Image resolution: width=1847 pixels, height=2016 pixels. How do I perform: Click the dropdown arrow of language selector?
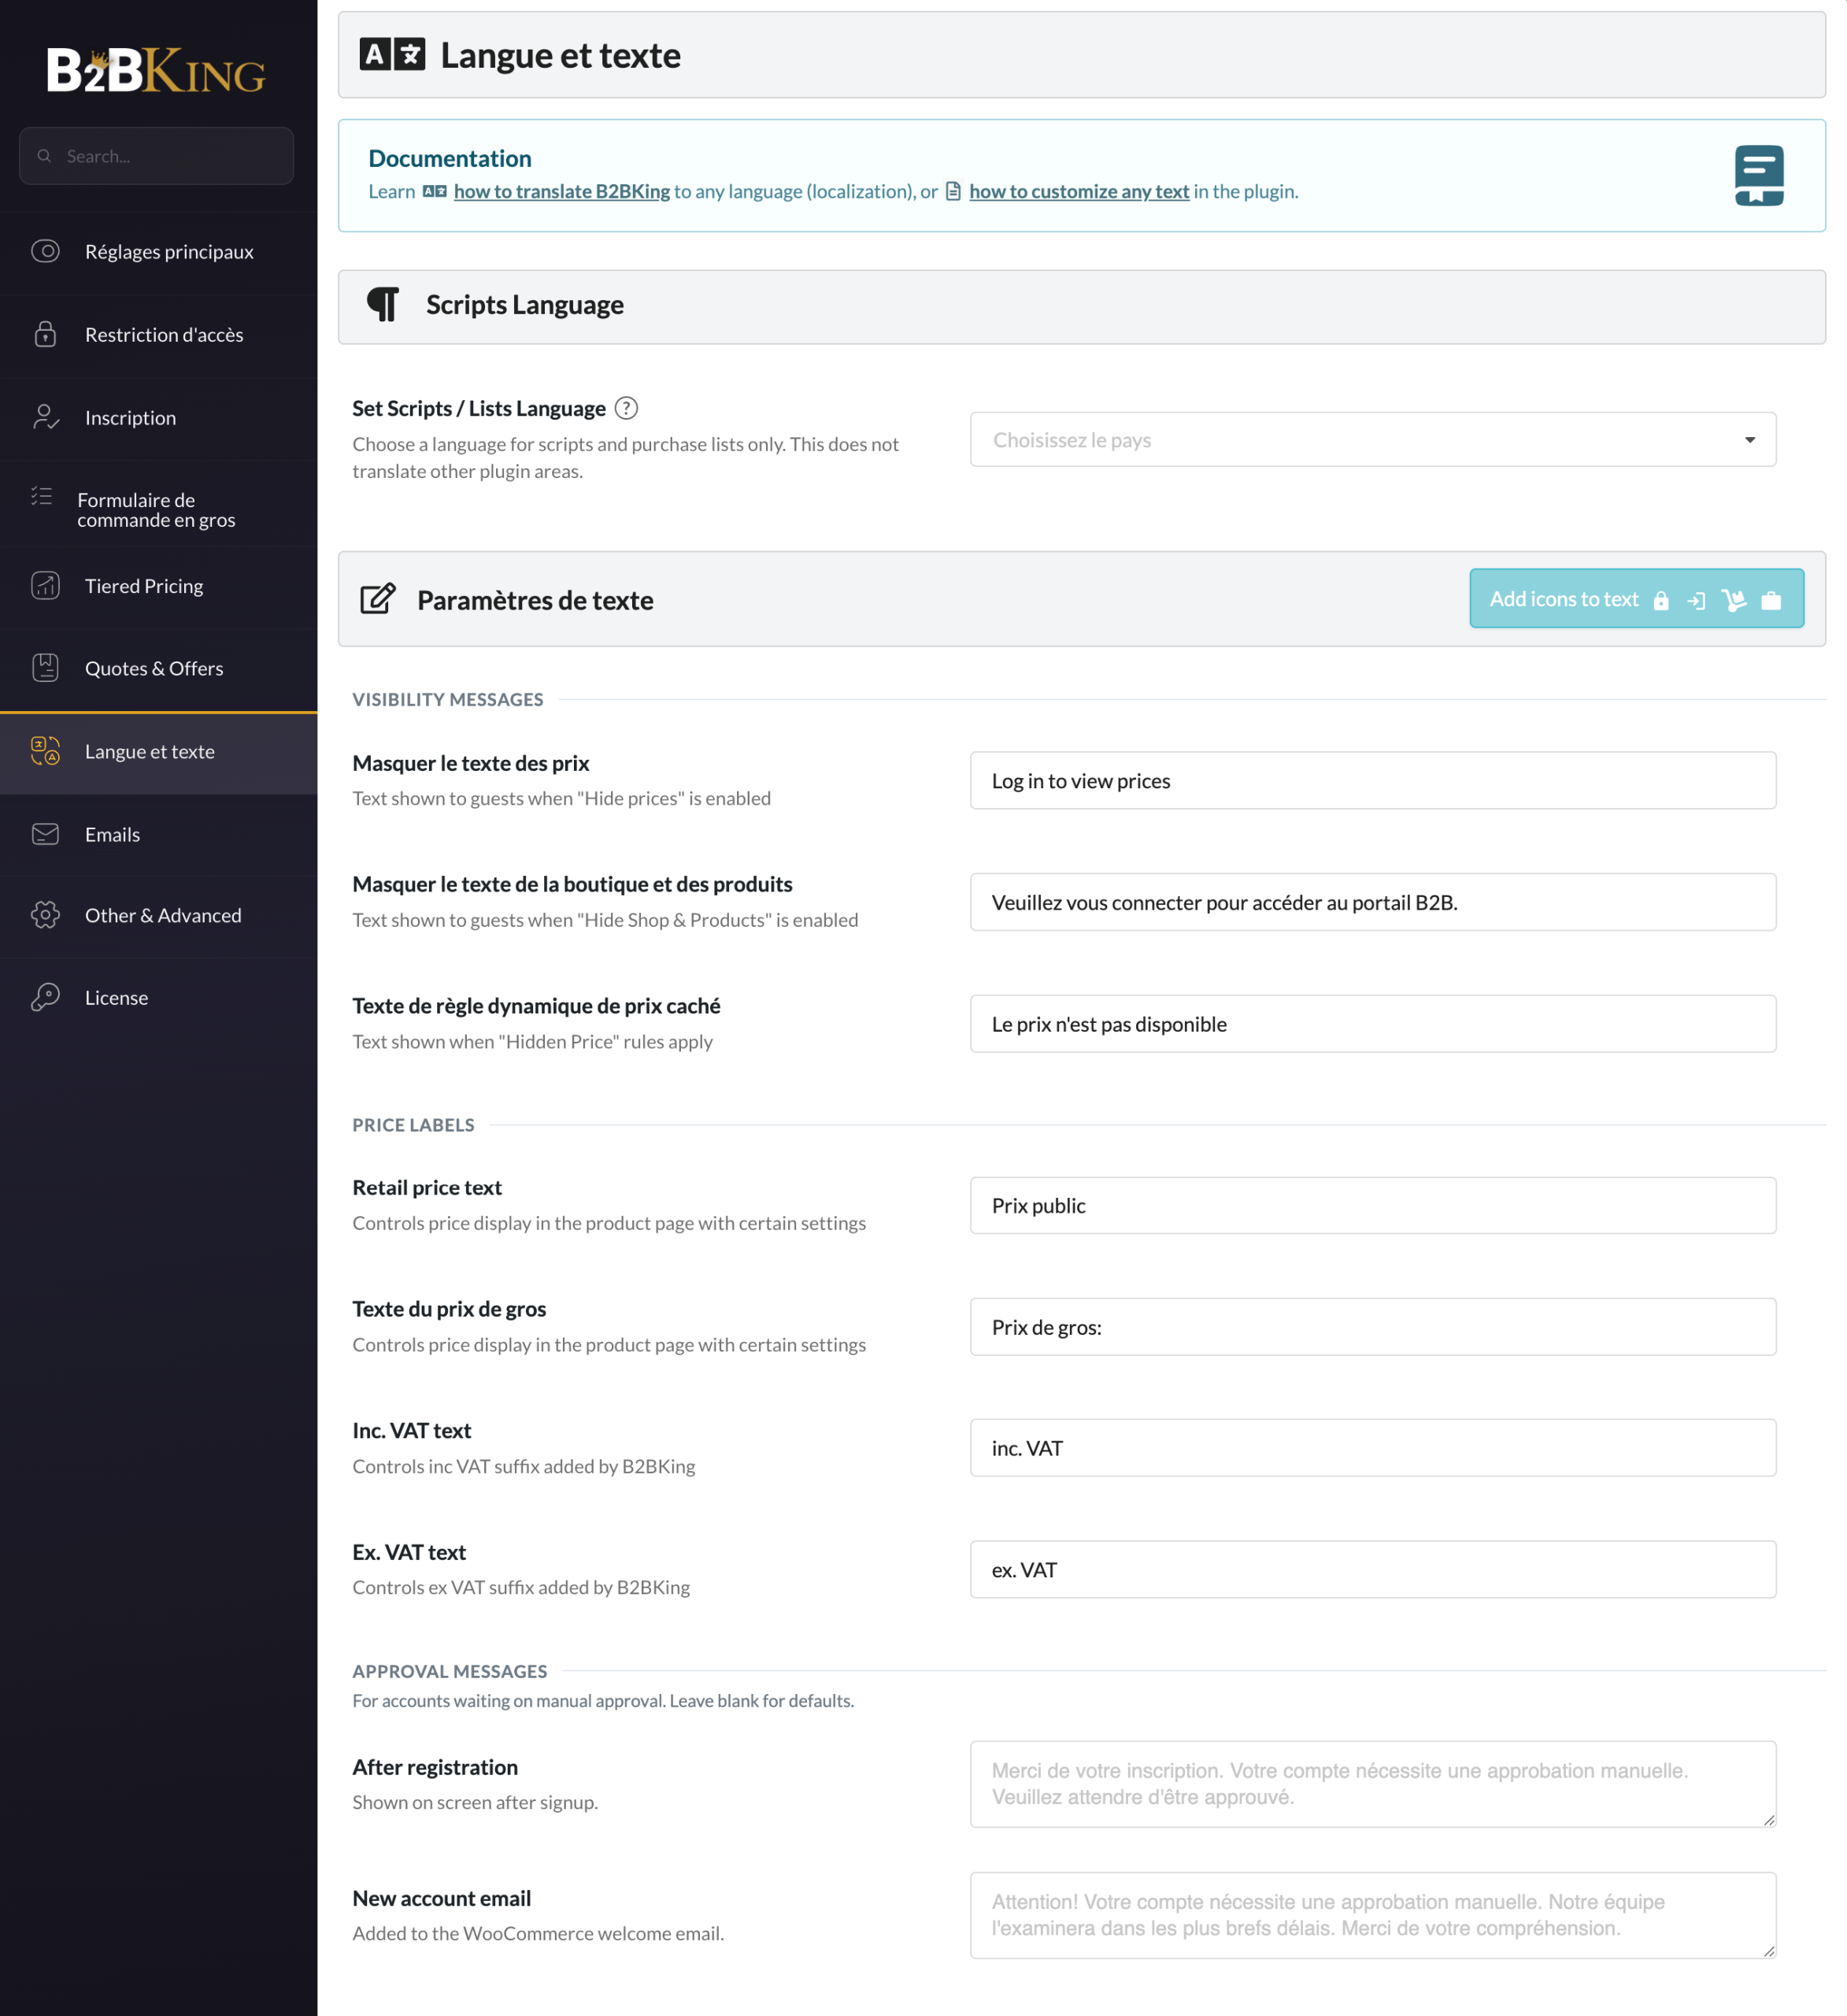click(x=1750, y=440)
